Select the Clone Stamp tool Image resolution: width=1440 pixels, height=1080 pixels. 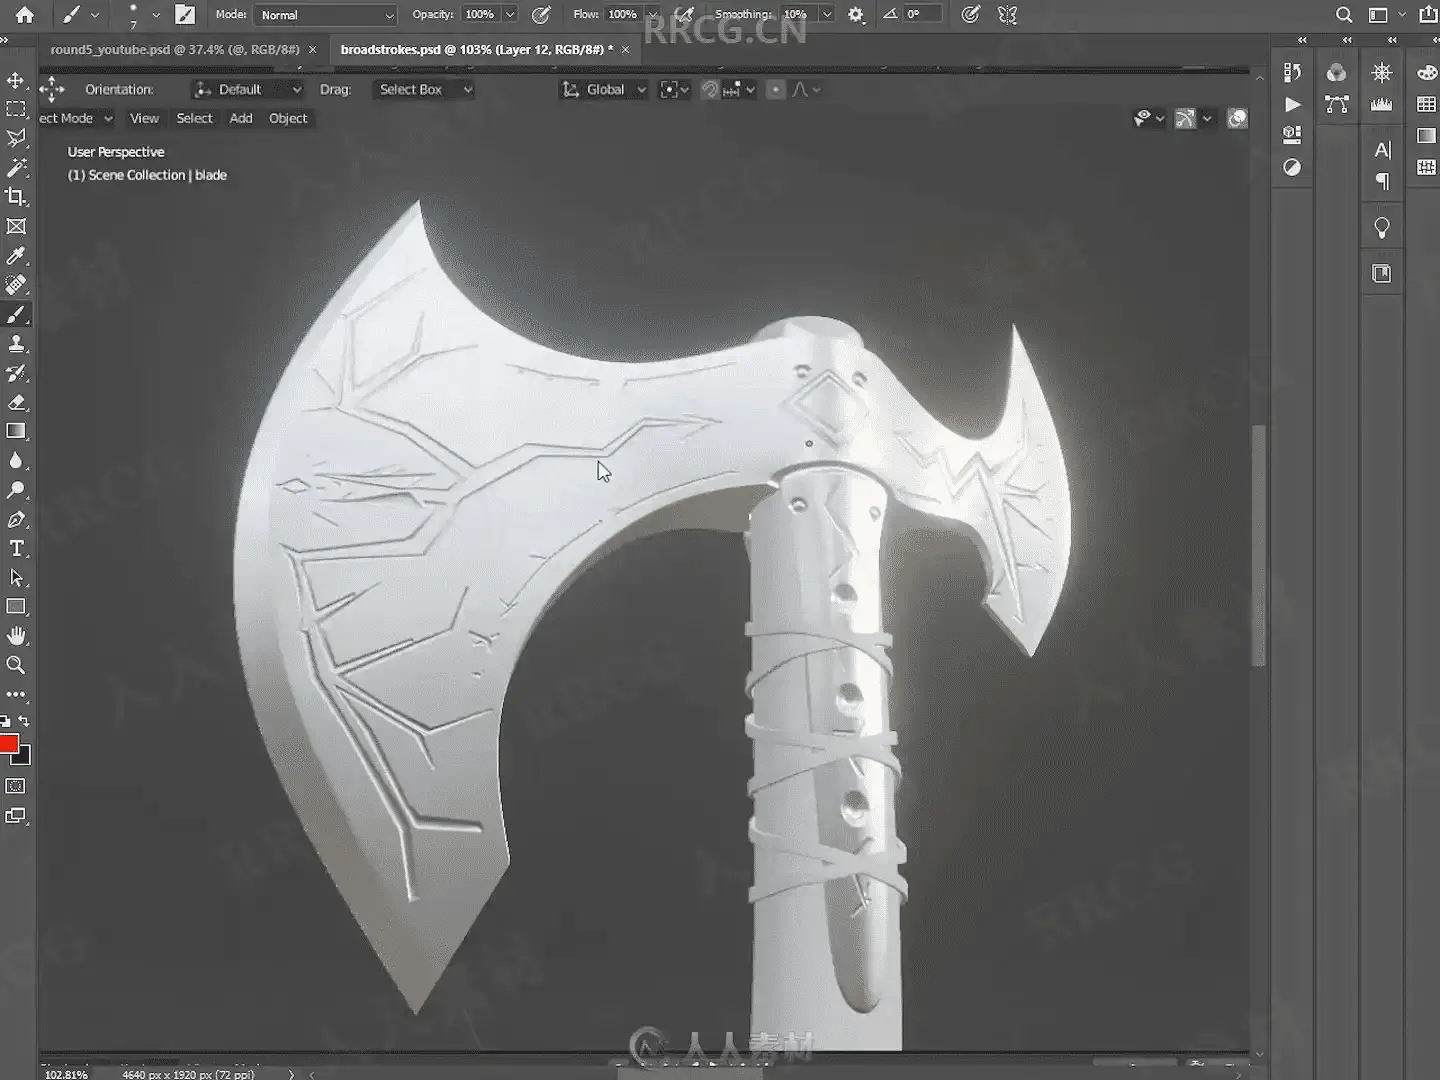16,344
